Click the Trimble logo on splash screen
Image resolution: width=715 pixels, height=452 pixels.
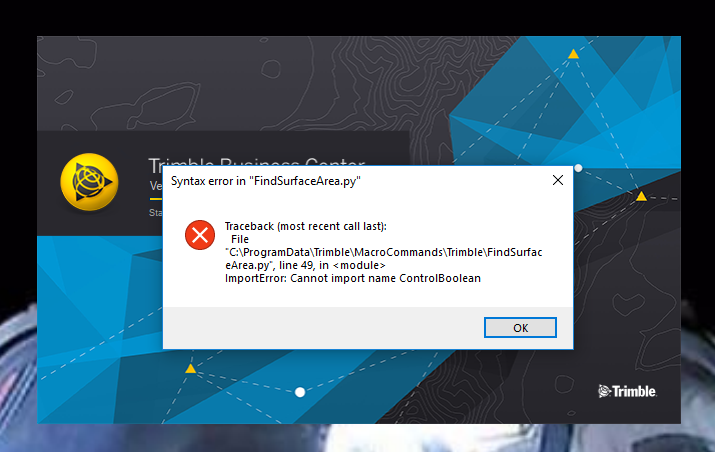[627, 391]
